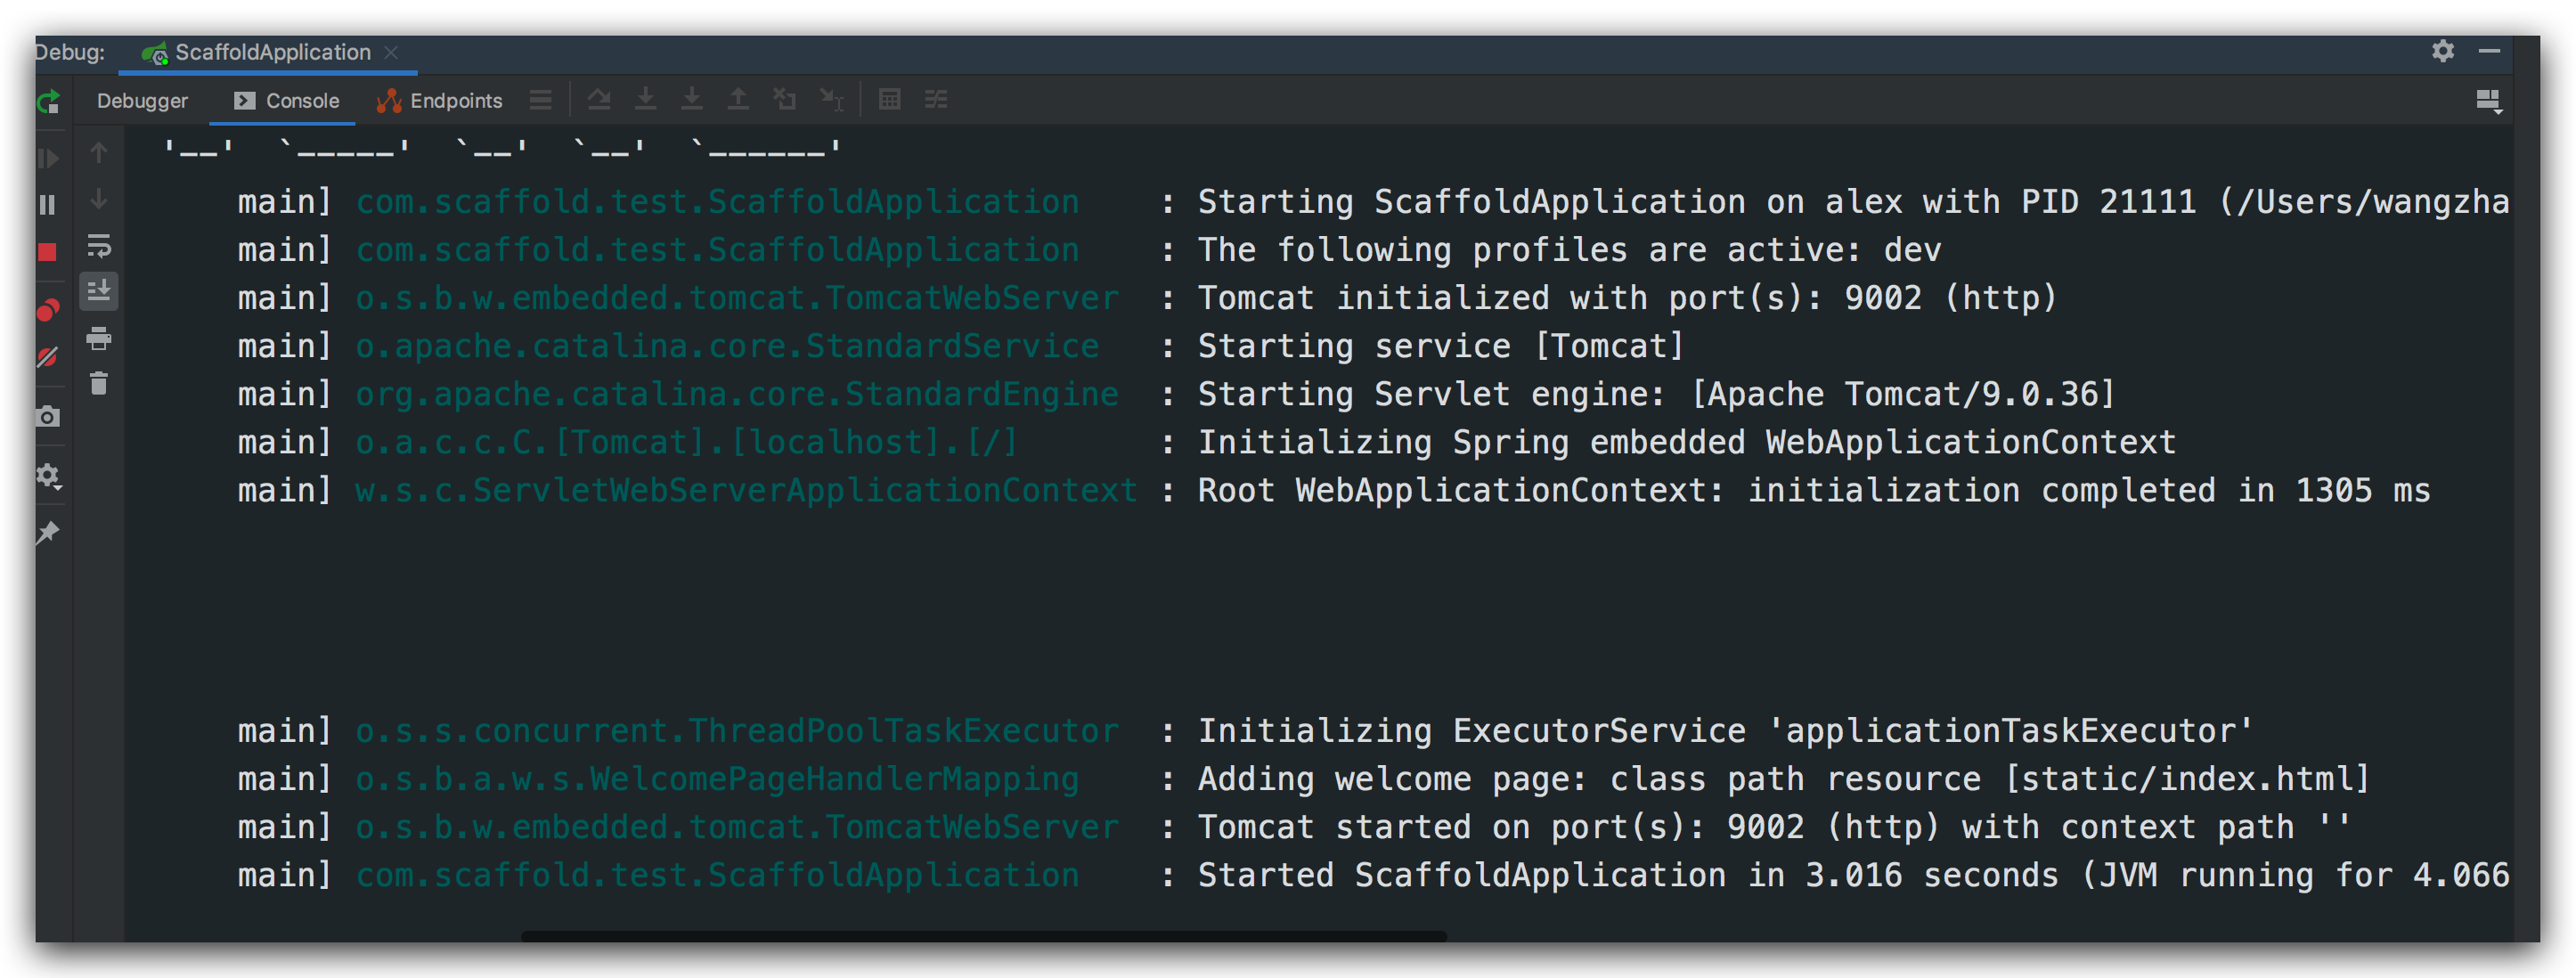Switch to the Debugger tab
This screenshot has width=2576, height=978.
(142, 101)
